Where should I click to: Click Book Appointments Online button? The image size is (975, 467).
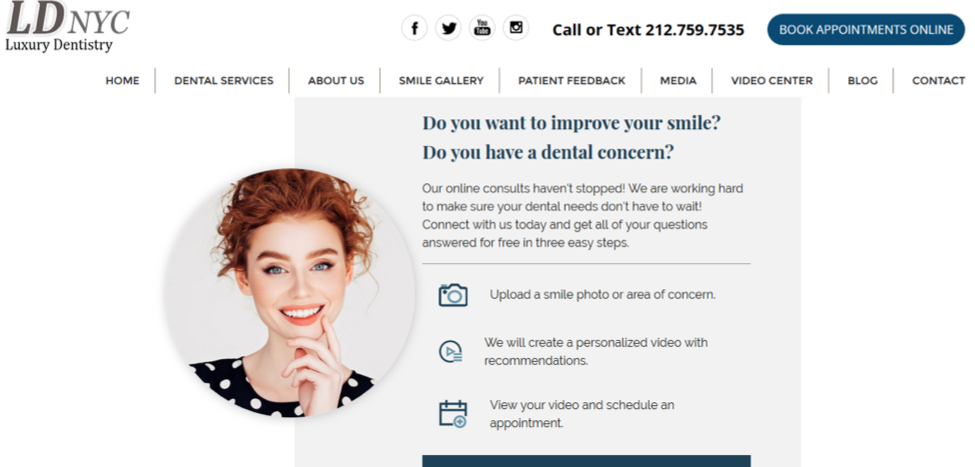pos(866,29)
